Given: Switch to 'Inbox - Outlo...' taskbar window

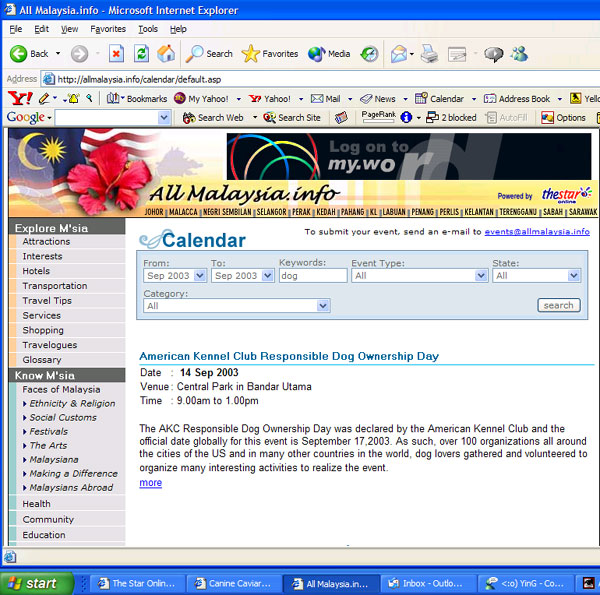Looking at the screenshot, I should tap(427, 584).
